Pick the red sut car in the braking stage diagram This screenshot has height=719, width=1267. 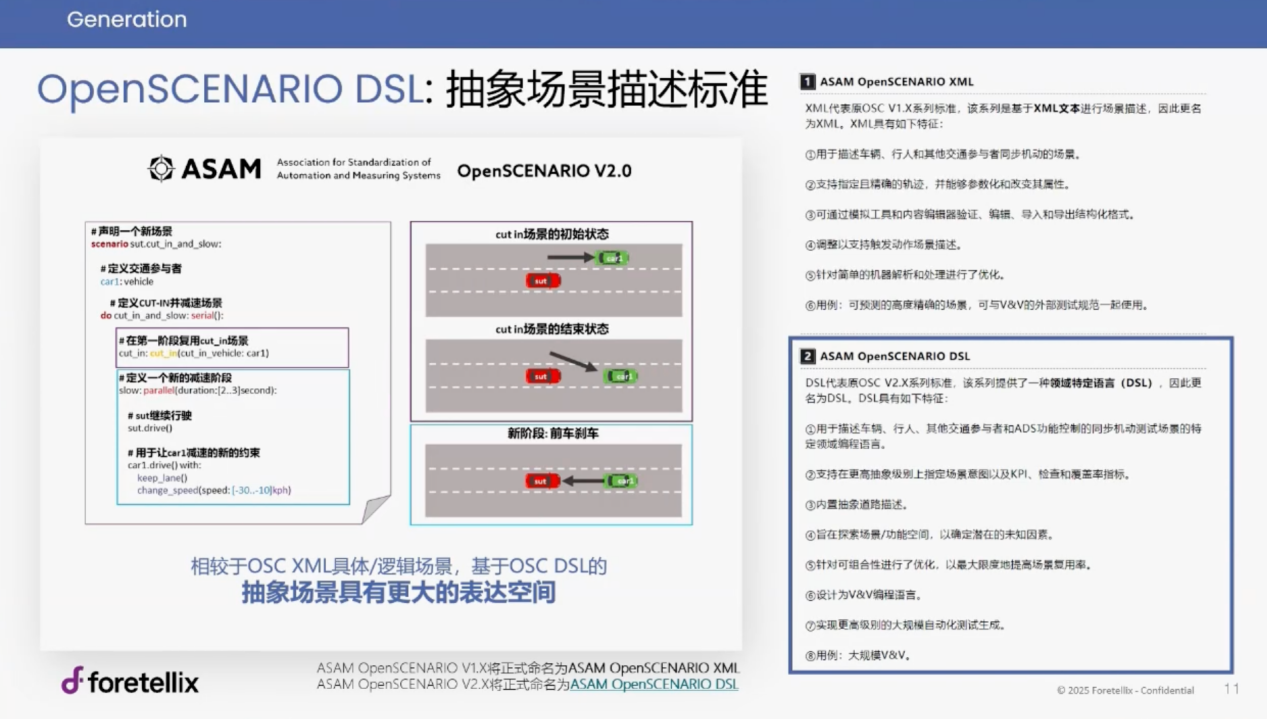point(543,481)
